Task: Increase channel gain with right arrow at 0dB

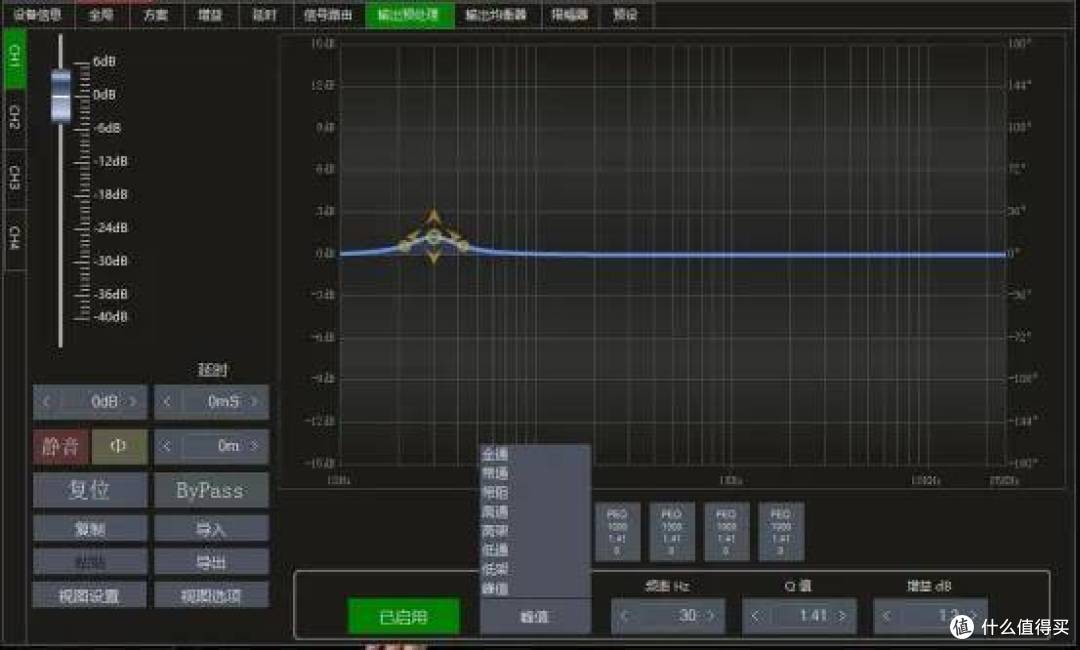Action: [x=134, y=401]
